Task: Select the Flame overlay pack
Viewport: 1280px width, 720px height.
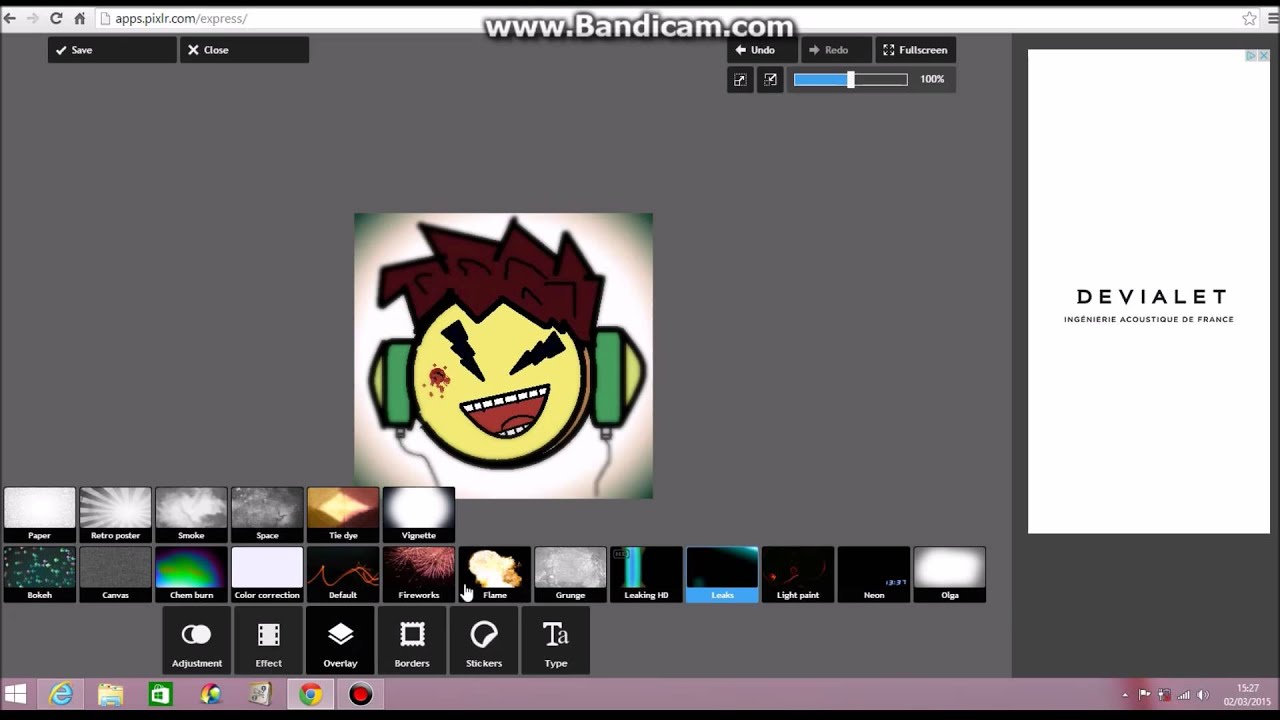Action: (x=495, y=575)
